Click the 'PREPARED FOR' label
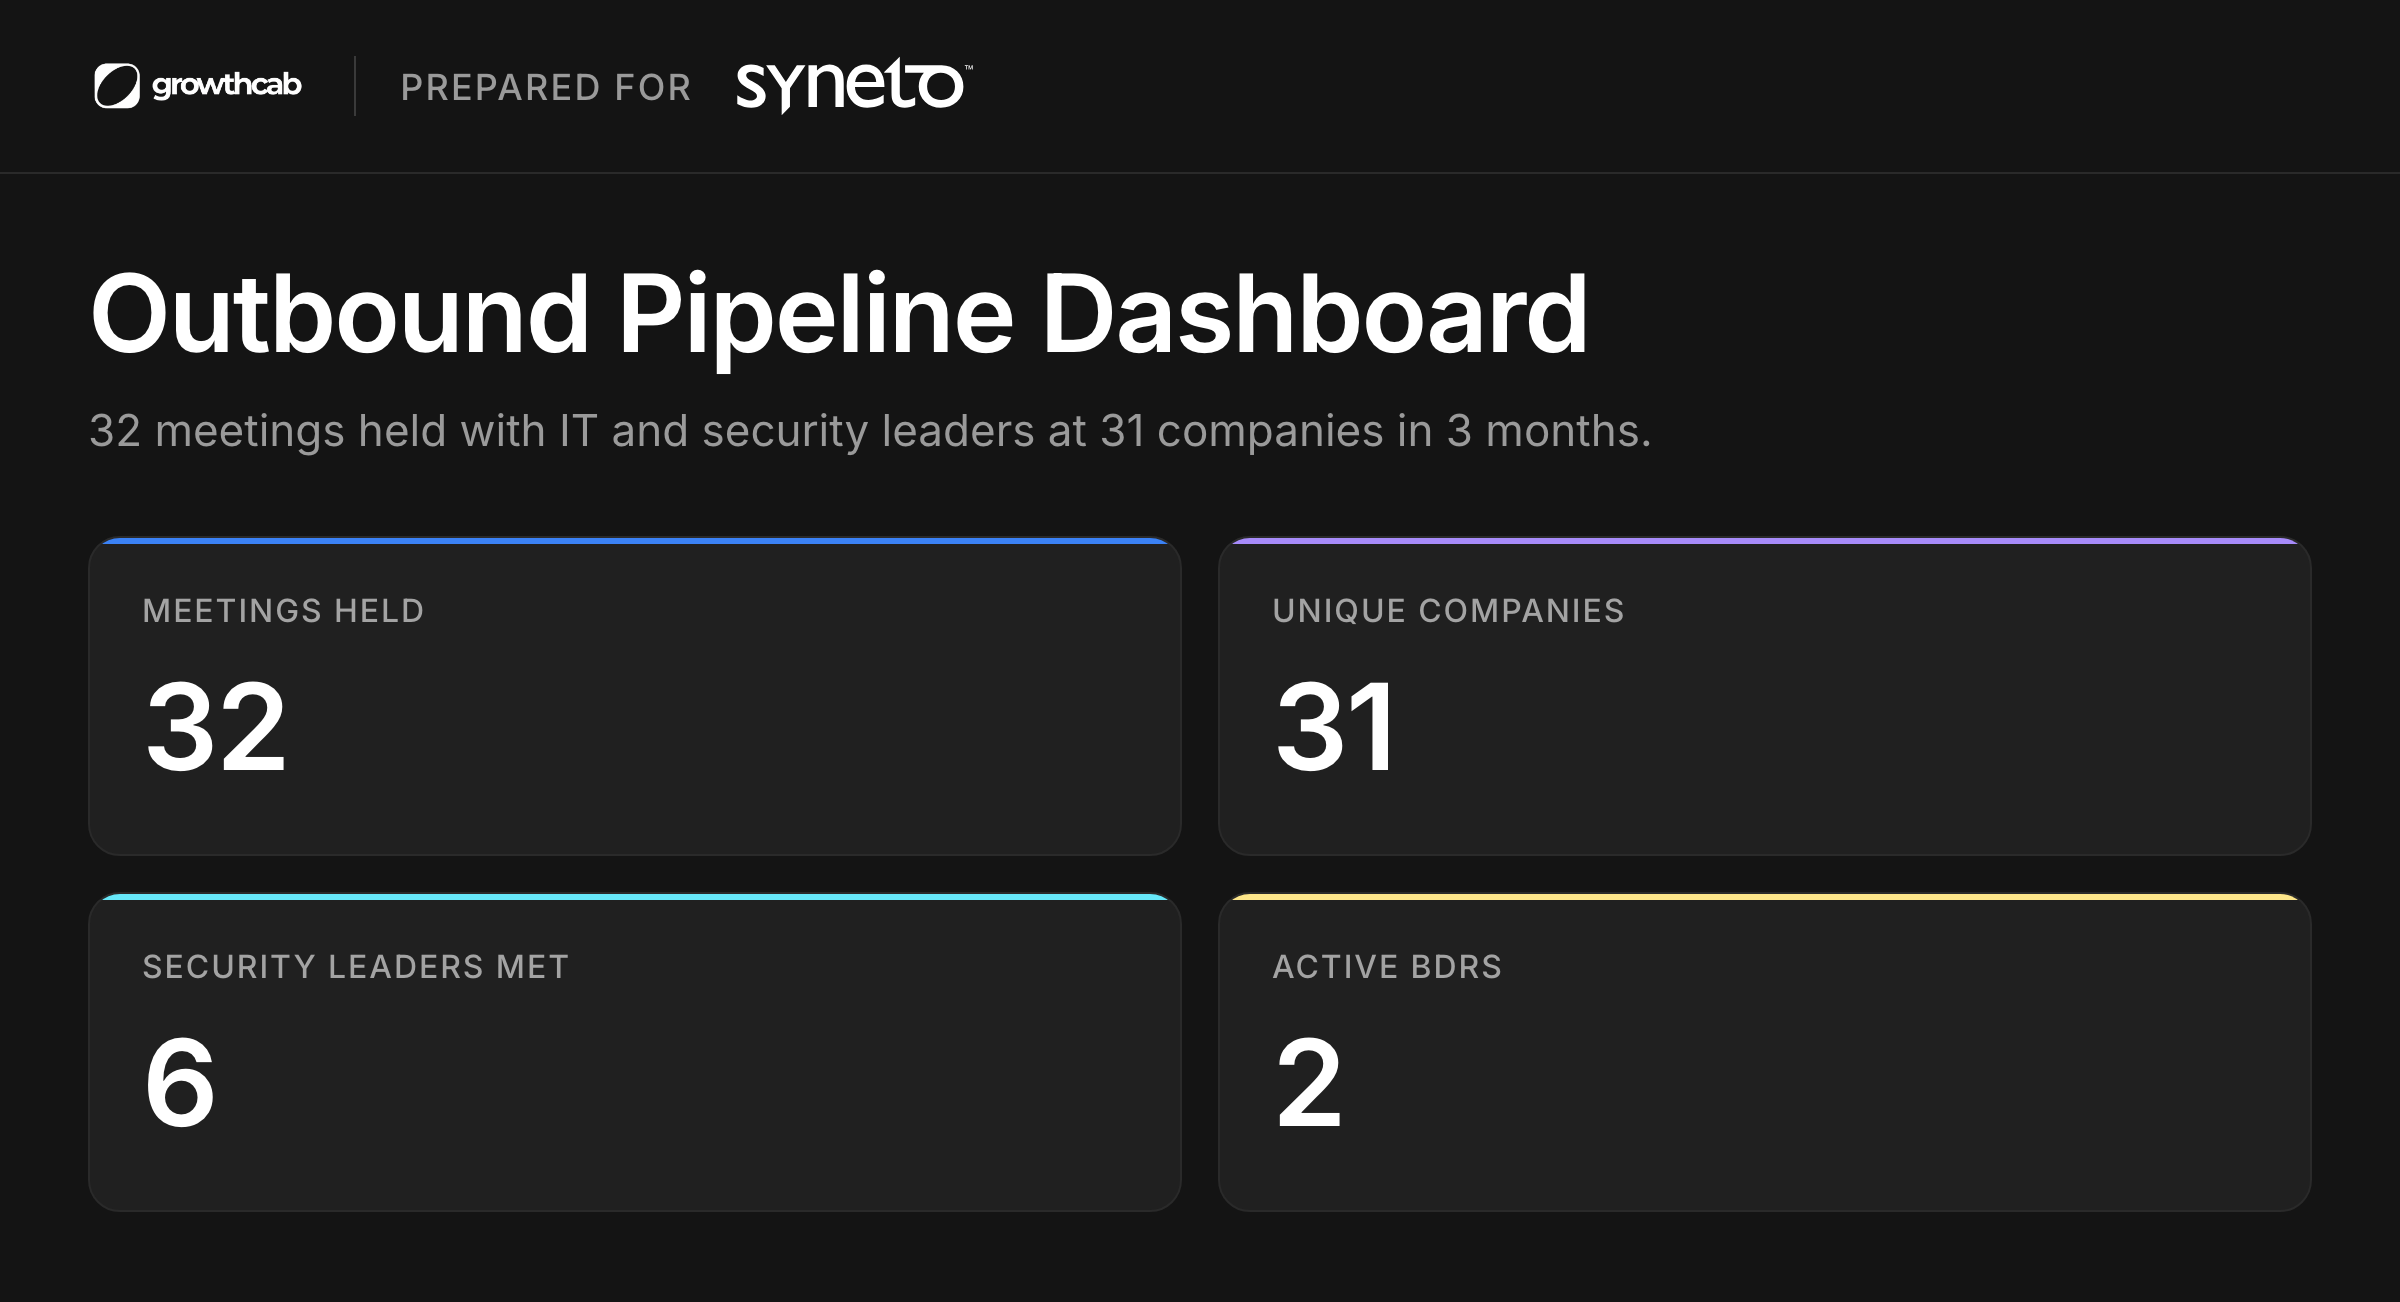This screenshot has height=1302, width=2400. 546,87
